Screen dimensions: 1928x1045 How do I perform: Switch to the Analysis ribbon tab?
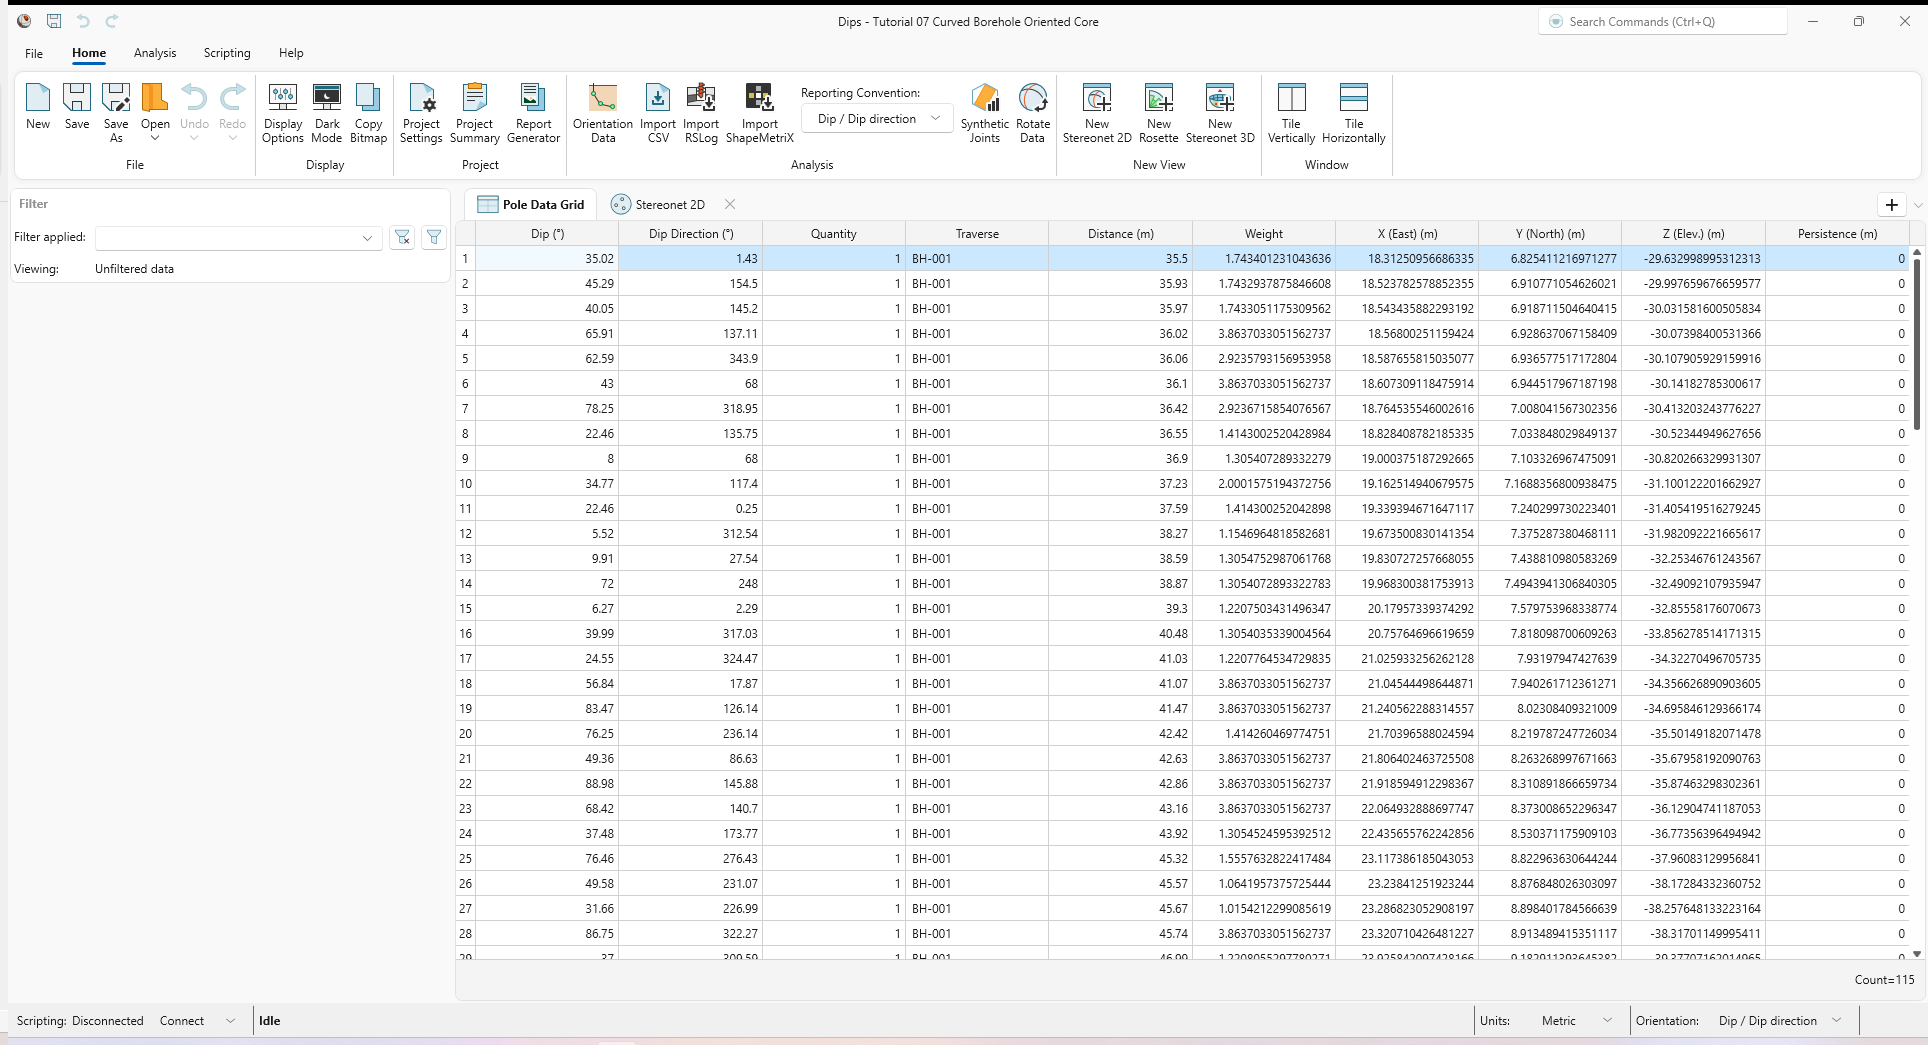pos(155,53)
